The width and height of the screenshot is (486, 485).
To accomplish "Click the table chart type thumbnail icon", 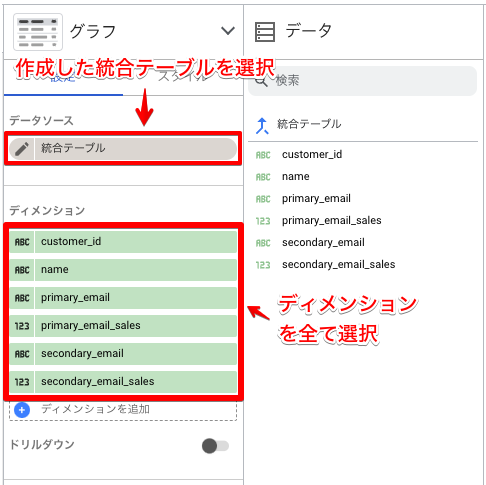I will pyautogui.click(x=38, y=32).
